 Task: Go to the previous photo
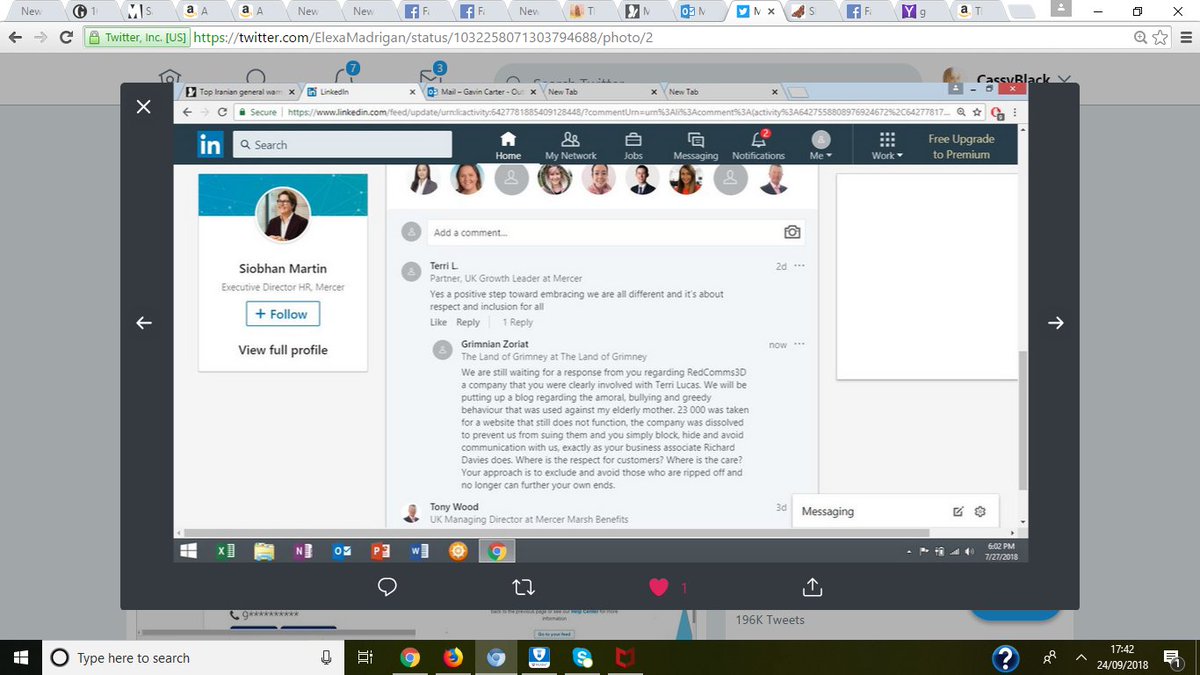[143, 323]
